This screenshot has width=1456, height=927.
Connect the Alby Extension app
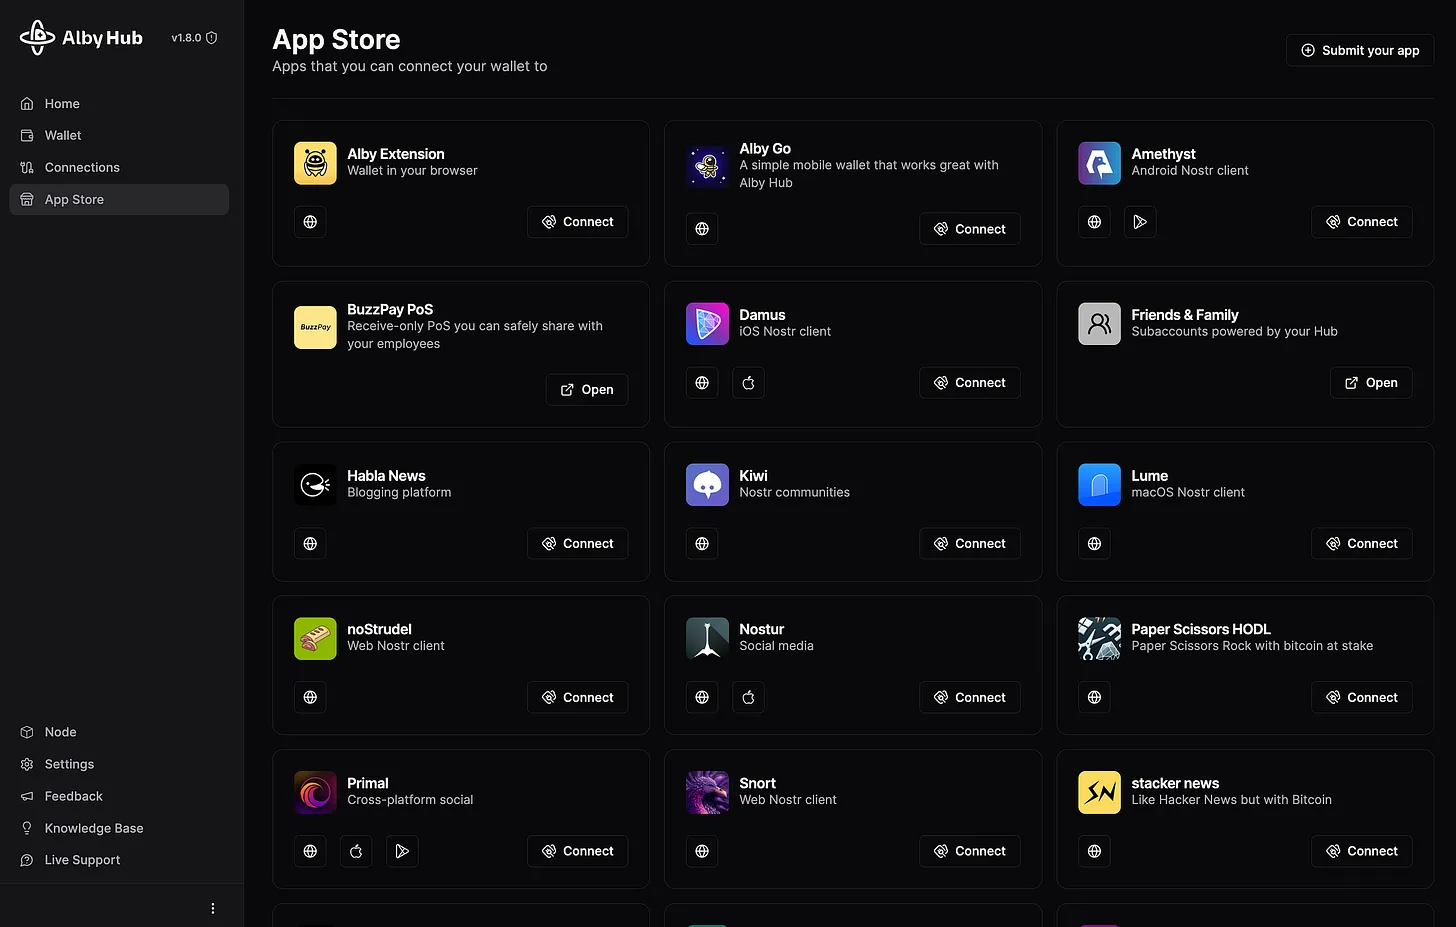(578, 222)
